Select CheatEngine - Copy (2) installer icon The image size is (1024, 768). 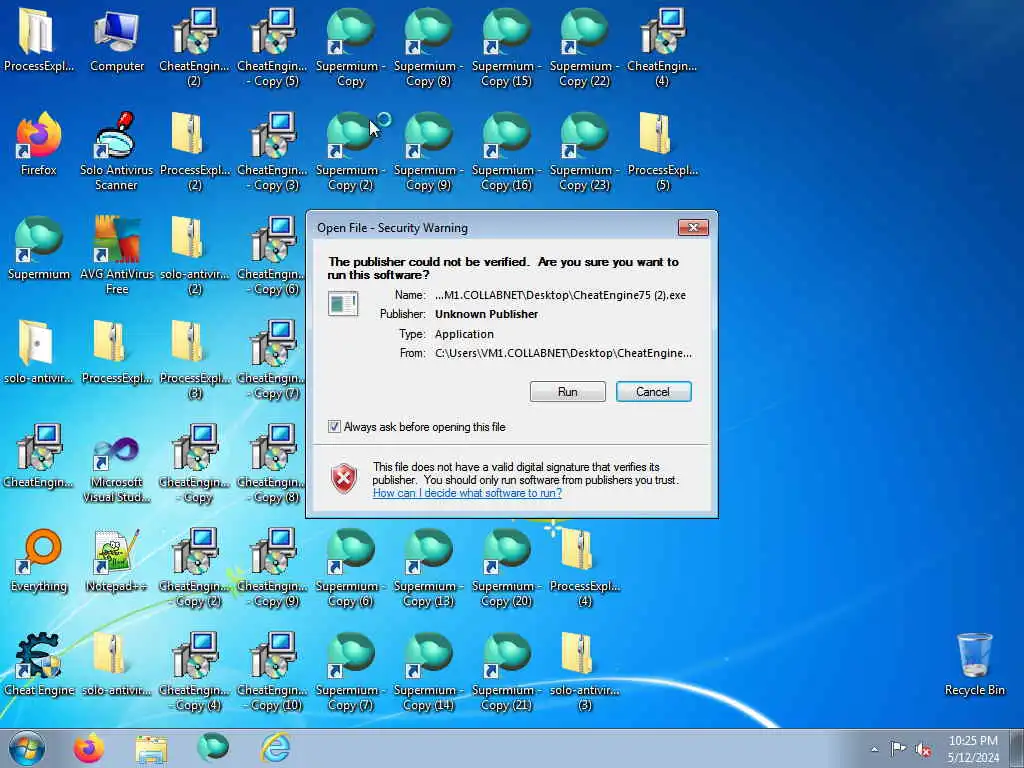(x=195, y=568)
